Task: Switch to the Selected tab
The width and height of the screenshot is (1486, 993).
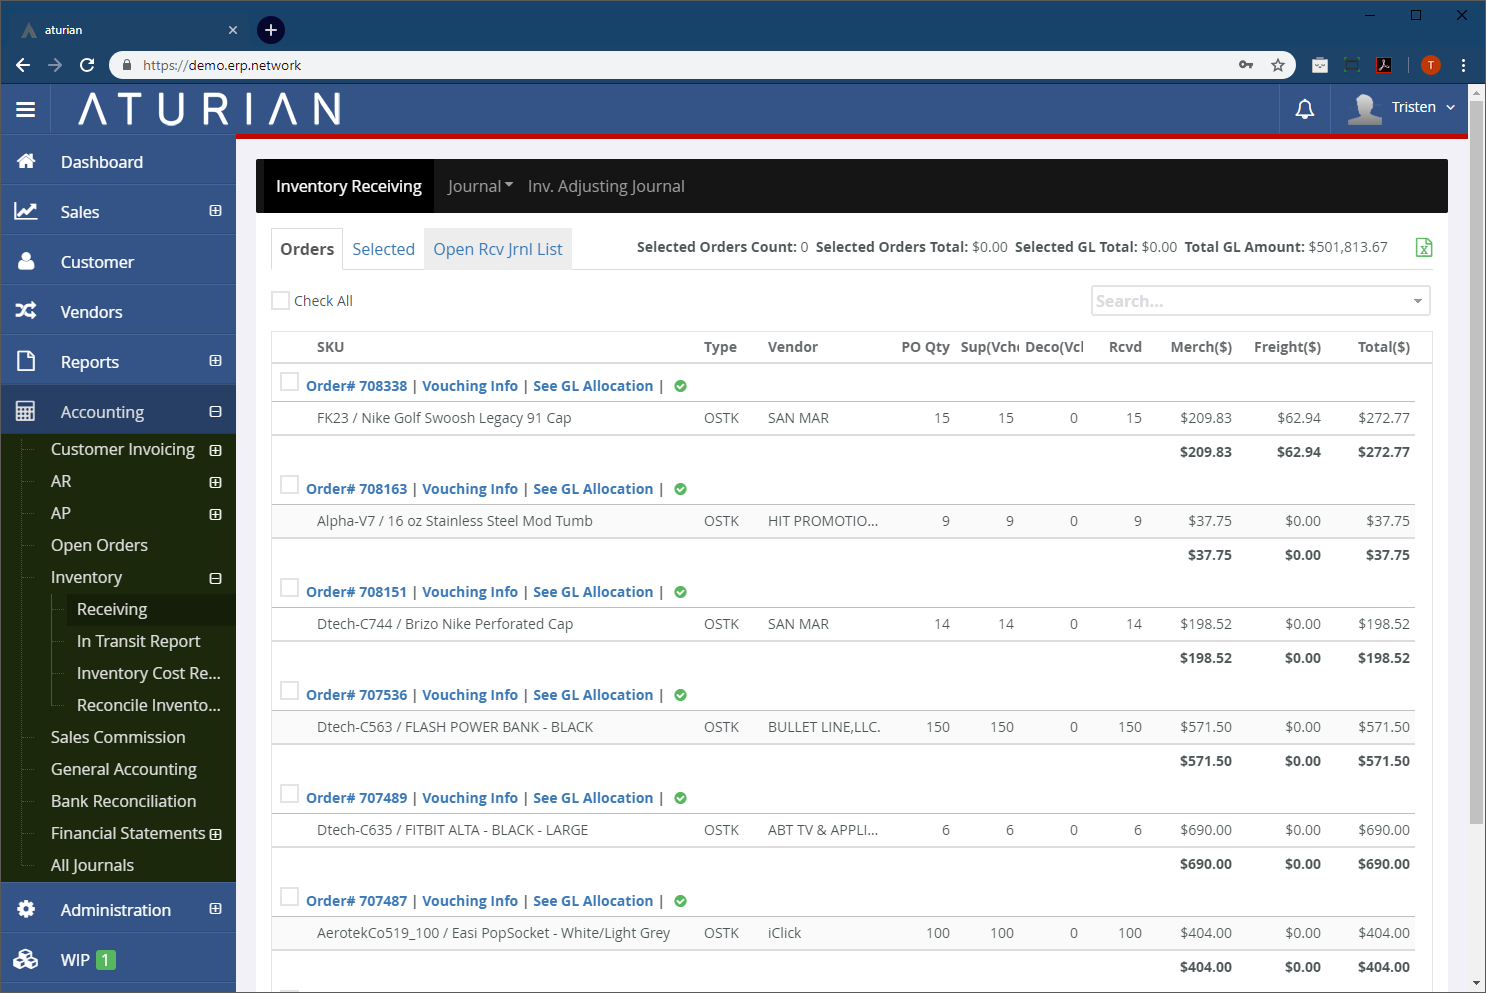Action: (x=383, y=249)
